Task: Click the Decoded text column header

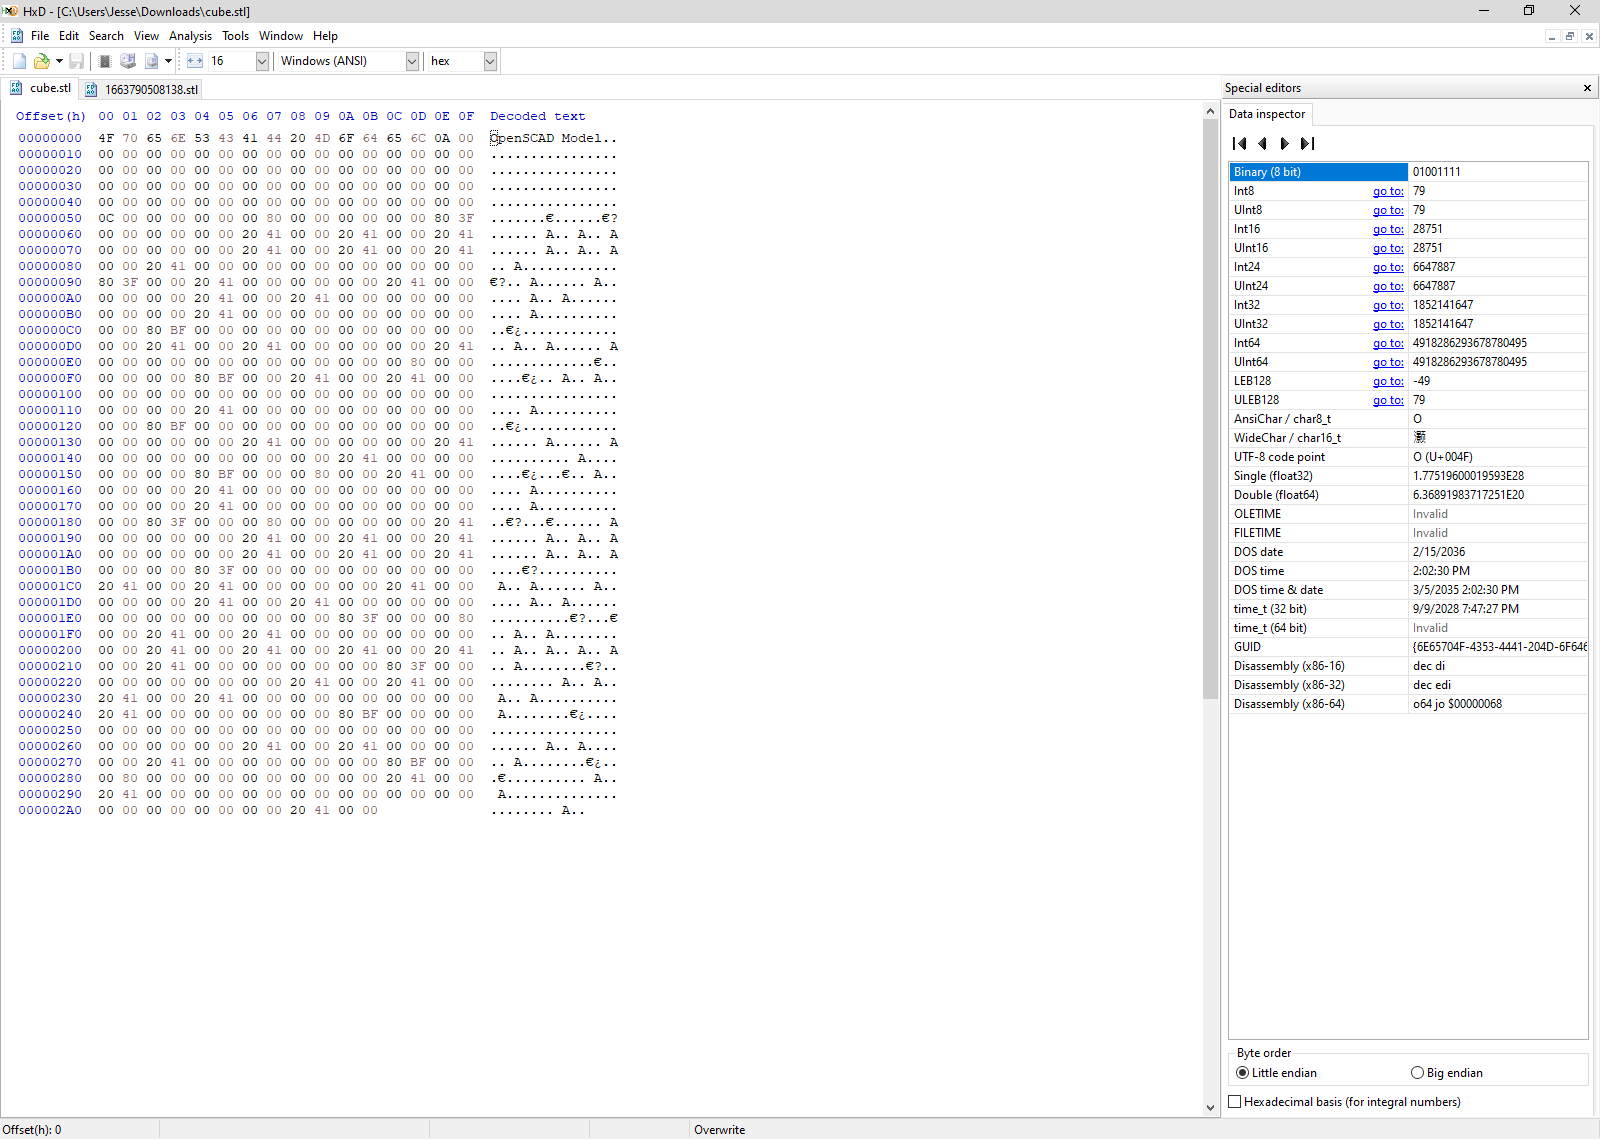Action: pos(537,116)
